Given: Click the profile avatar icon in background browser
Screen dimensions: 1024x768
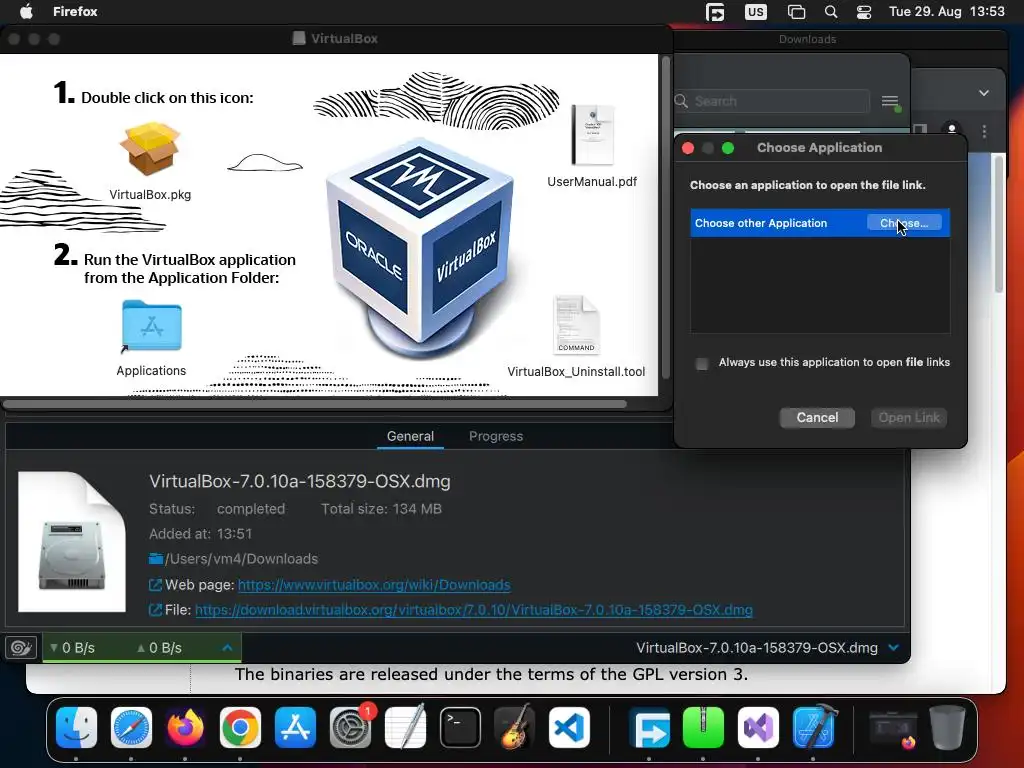Looking at the screenshot, I should (x=952, y=129).
